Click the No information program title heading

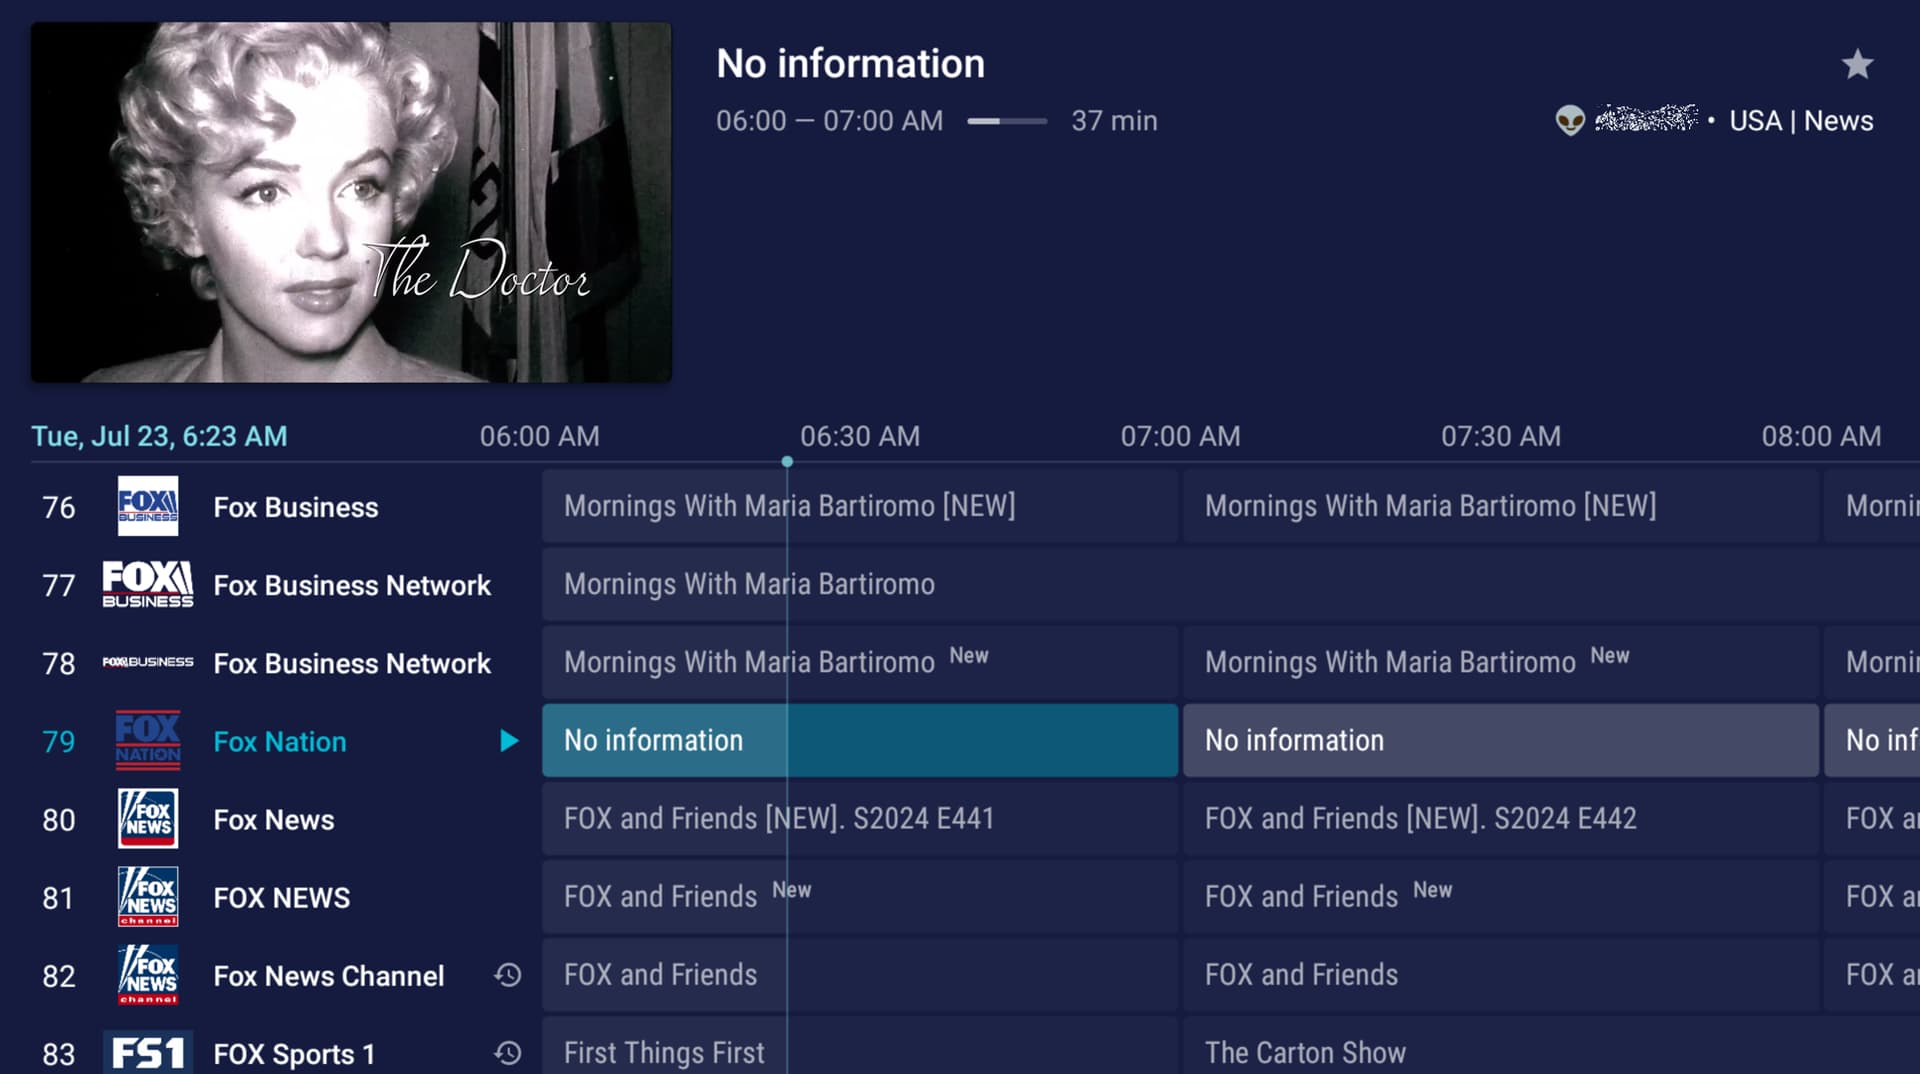pyautogui.click(x=851, y=64)
